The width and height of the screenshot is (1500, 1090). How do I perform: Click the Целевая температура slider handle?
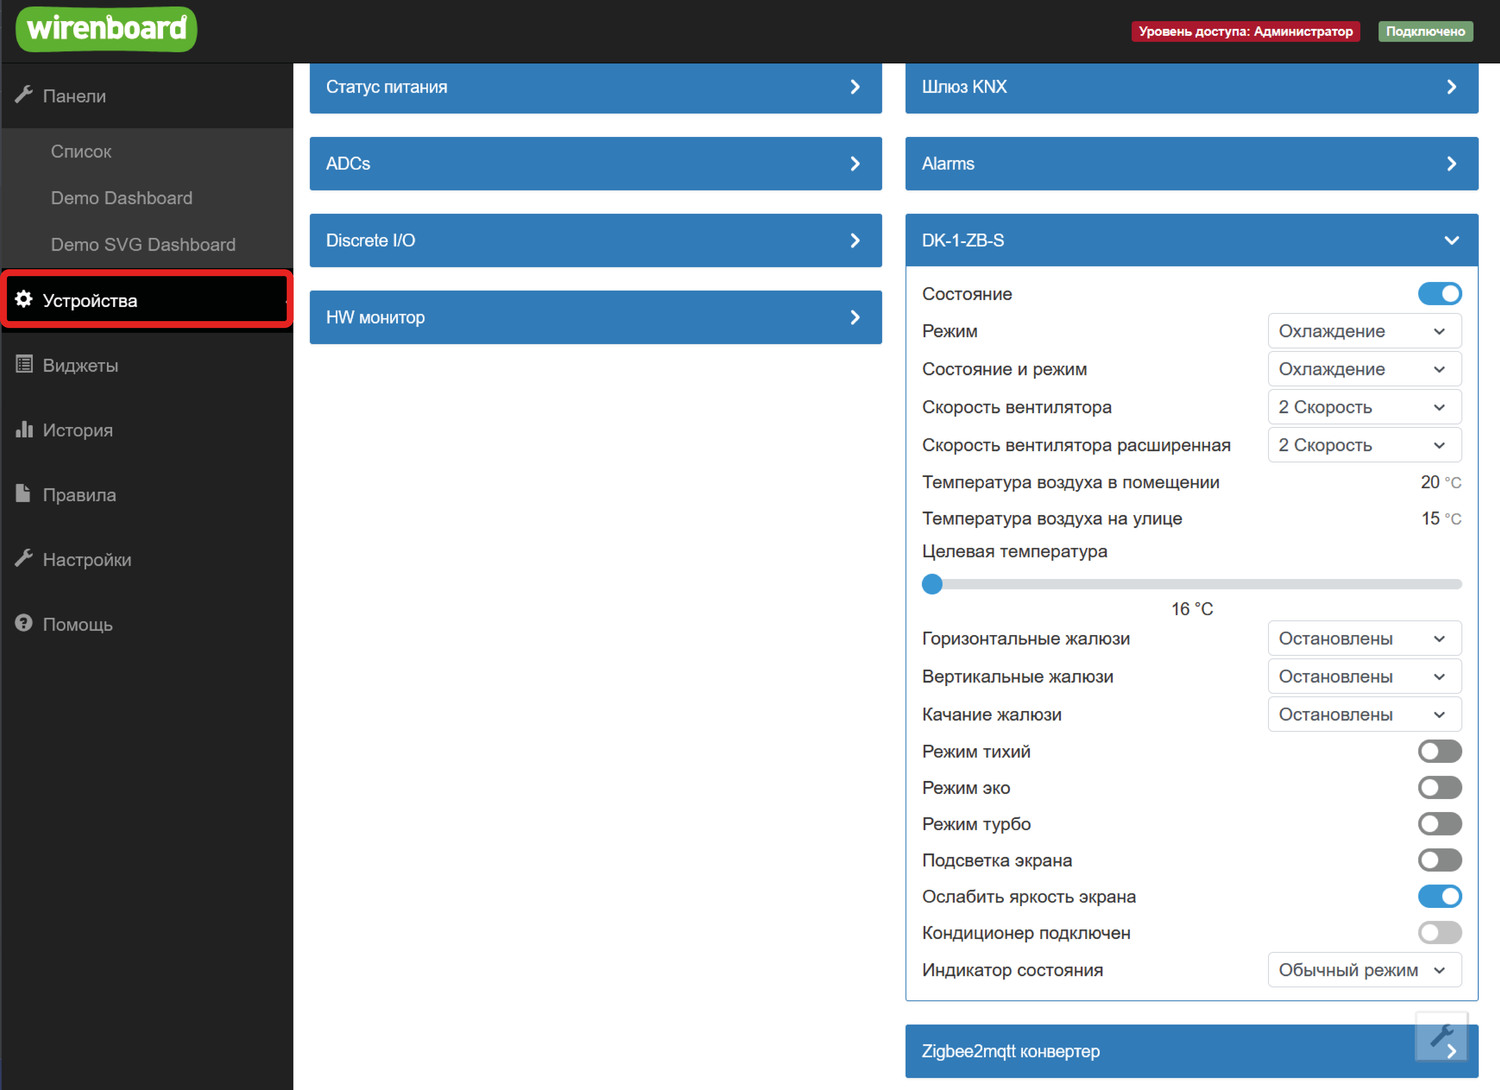932,584
